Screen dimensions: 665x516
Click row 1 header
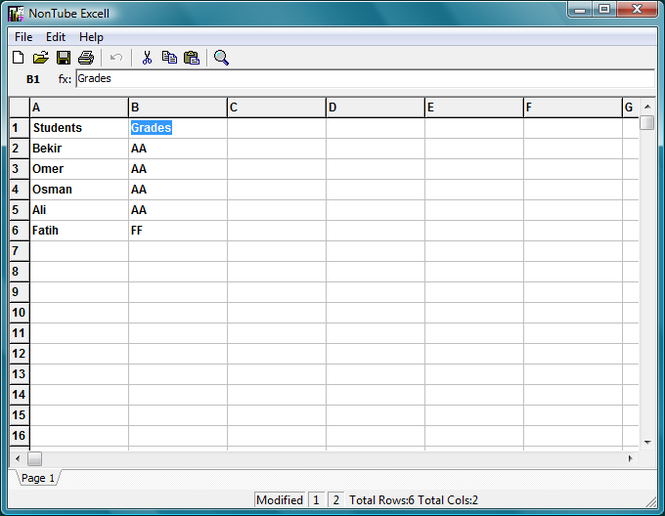20,128
